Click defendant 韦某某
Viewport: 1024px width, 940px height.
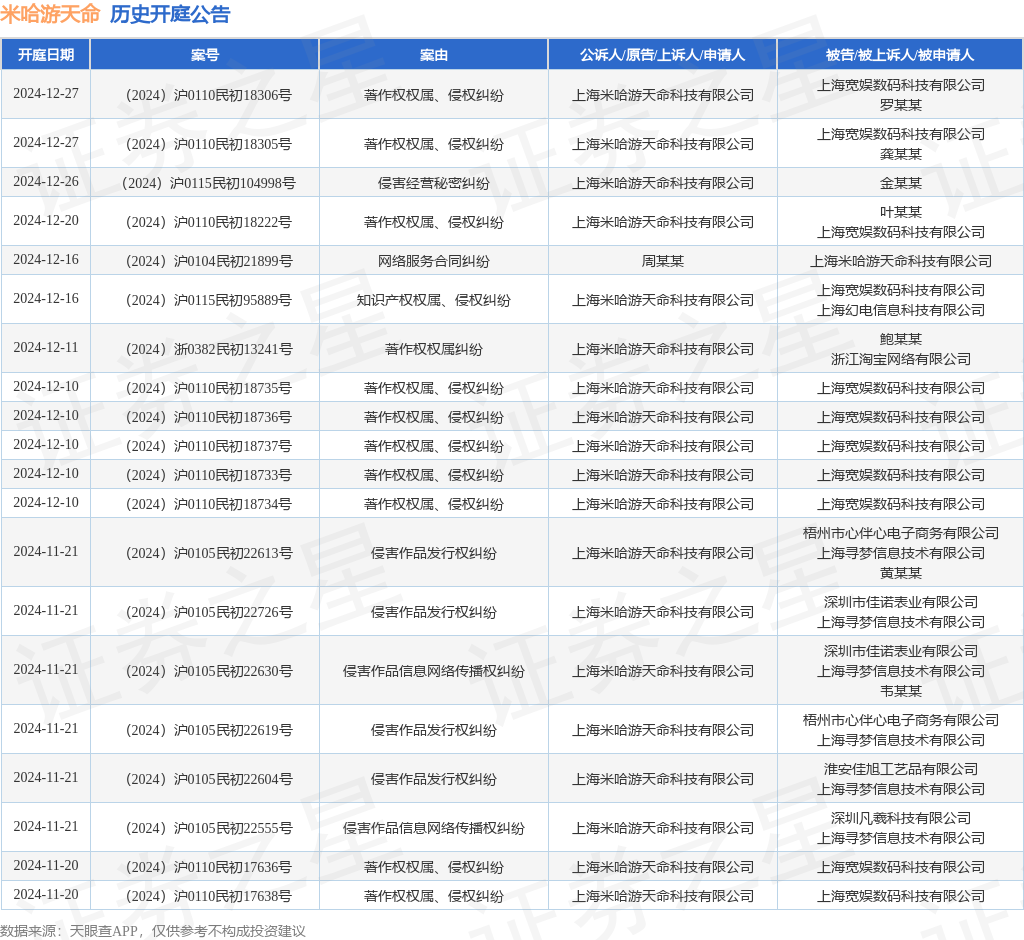(901, 691)
